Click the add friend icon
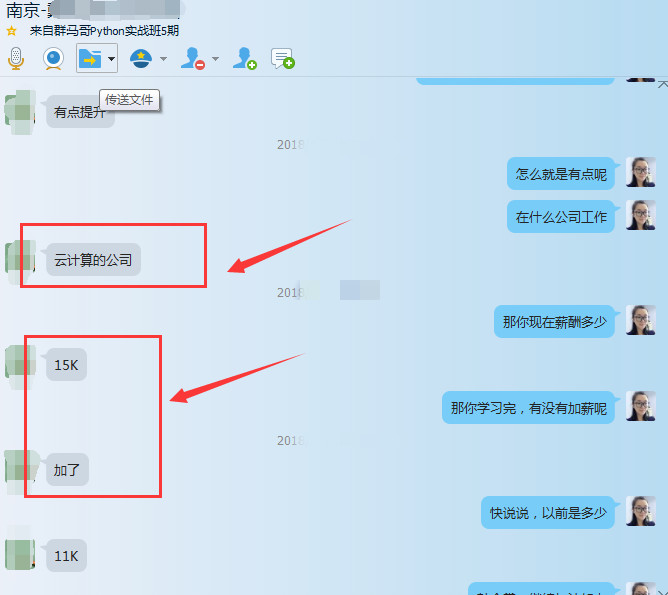This screenshot has height=595, width=668. tap(244, 59)
